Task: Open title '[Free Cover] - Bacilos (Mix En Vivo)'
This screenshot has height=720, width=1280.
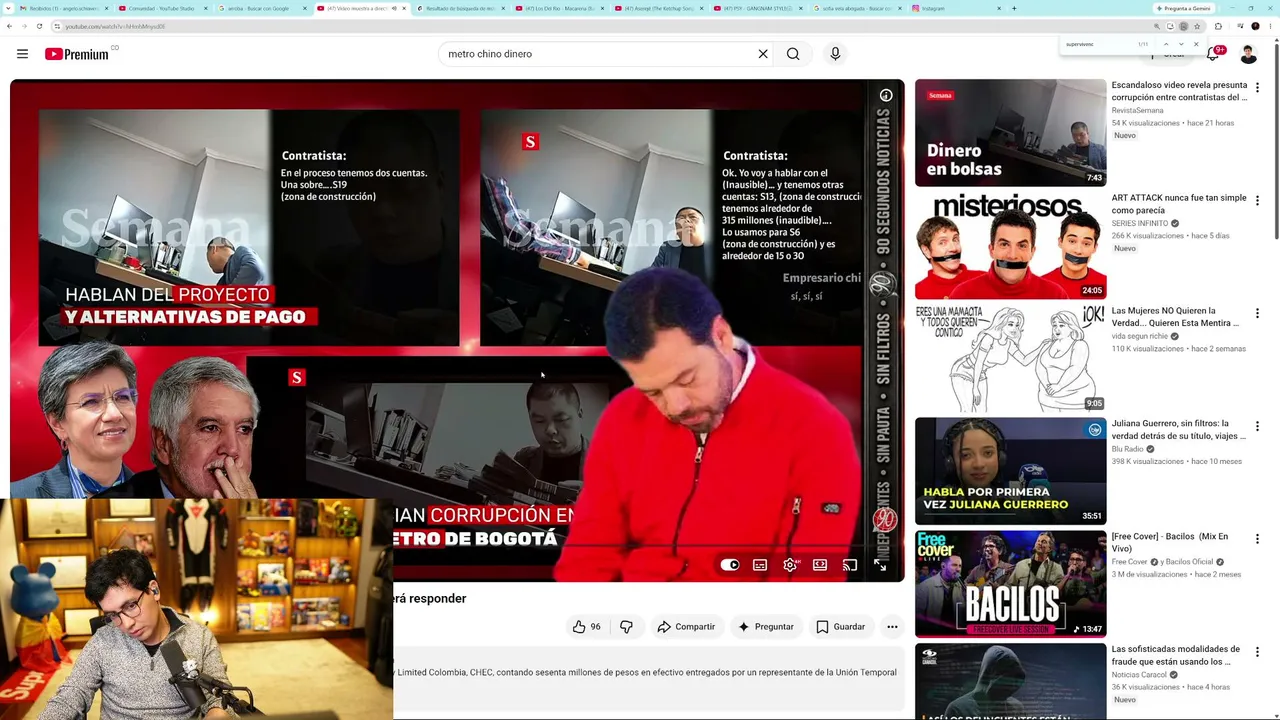Action: coord(1170,543)
